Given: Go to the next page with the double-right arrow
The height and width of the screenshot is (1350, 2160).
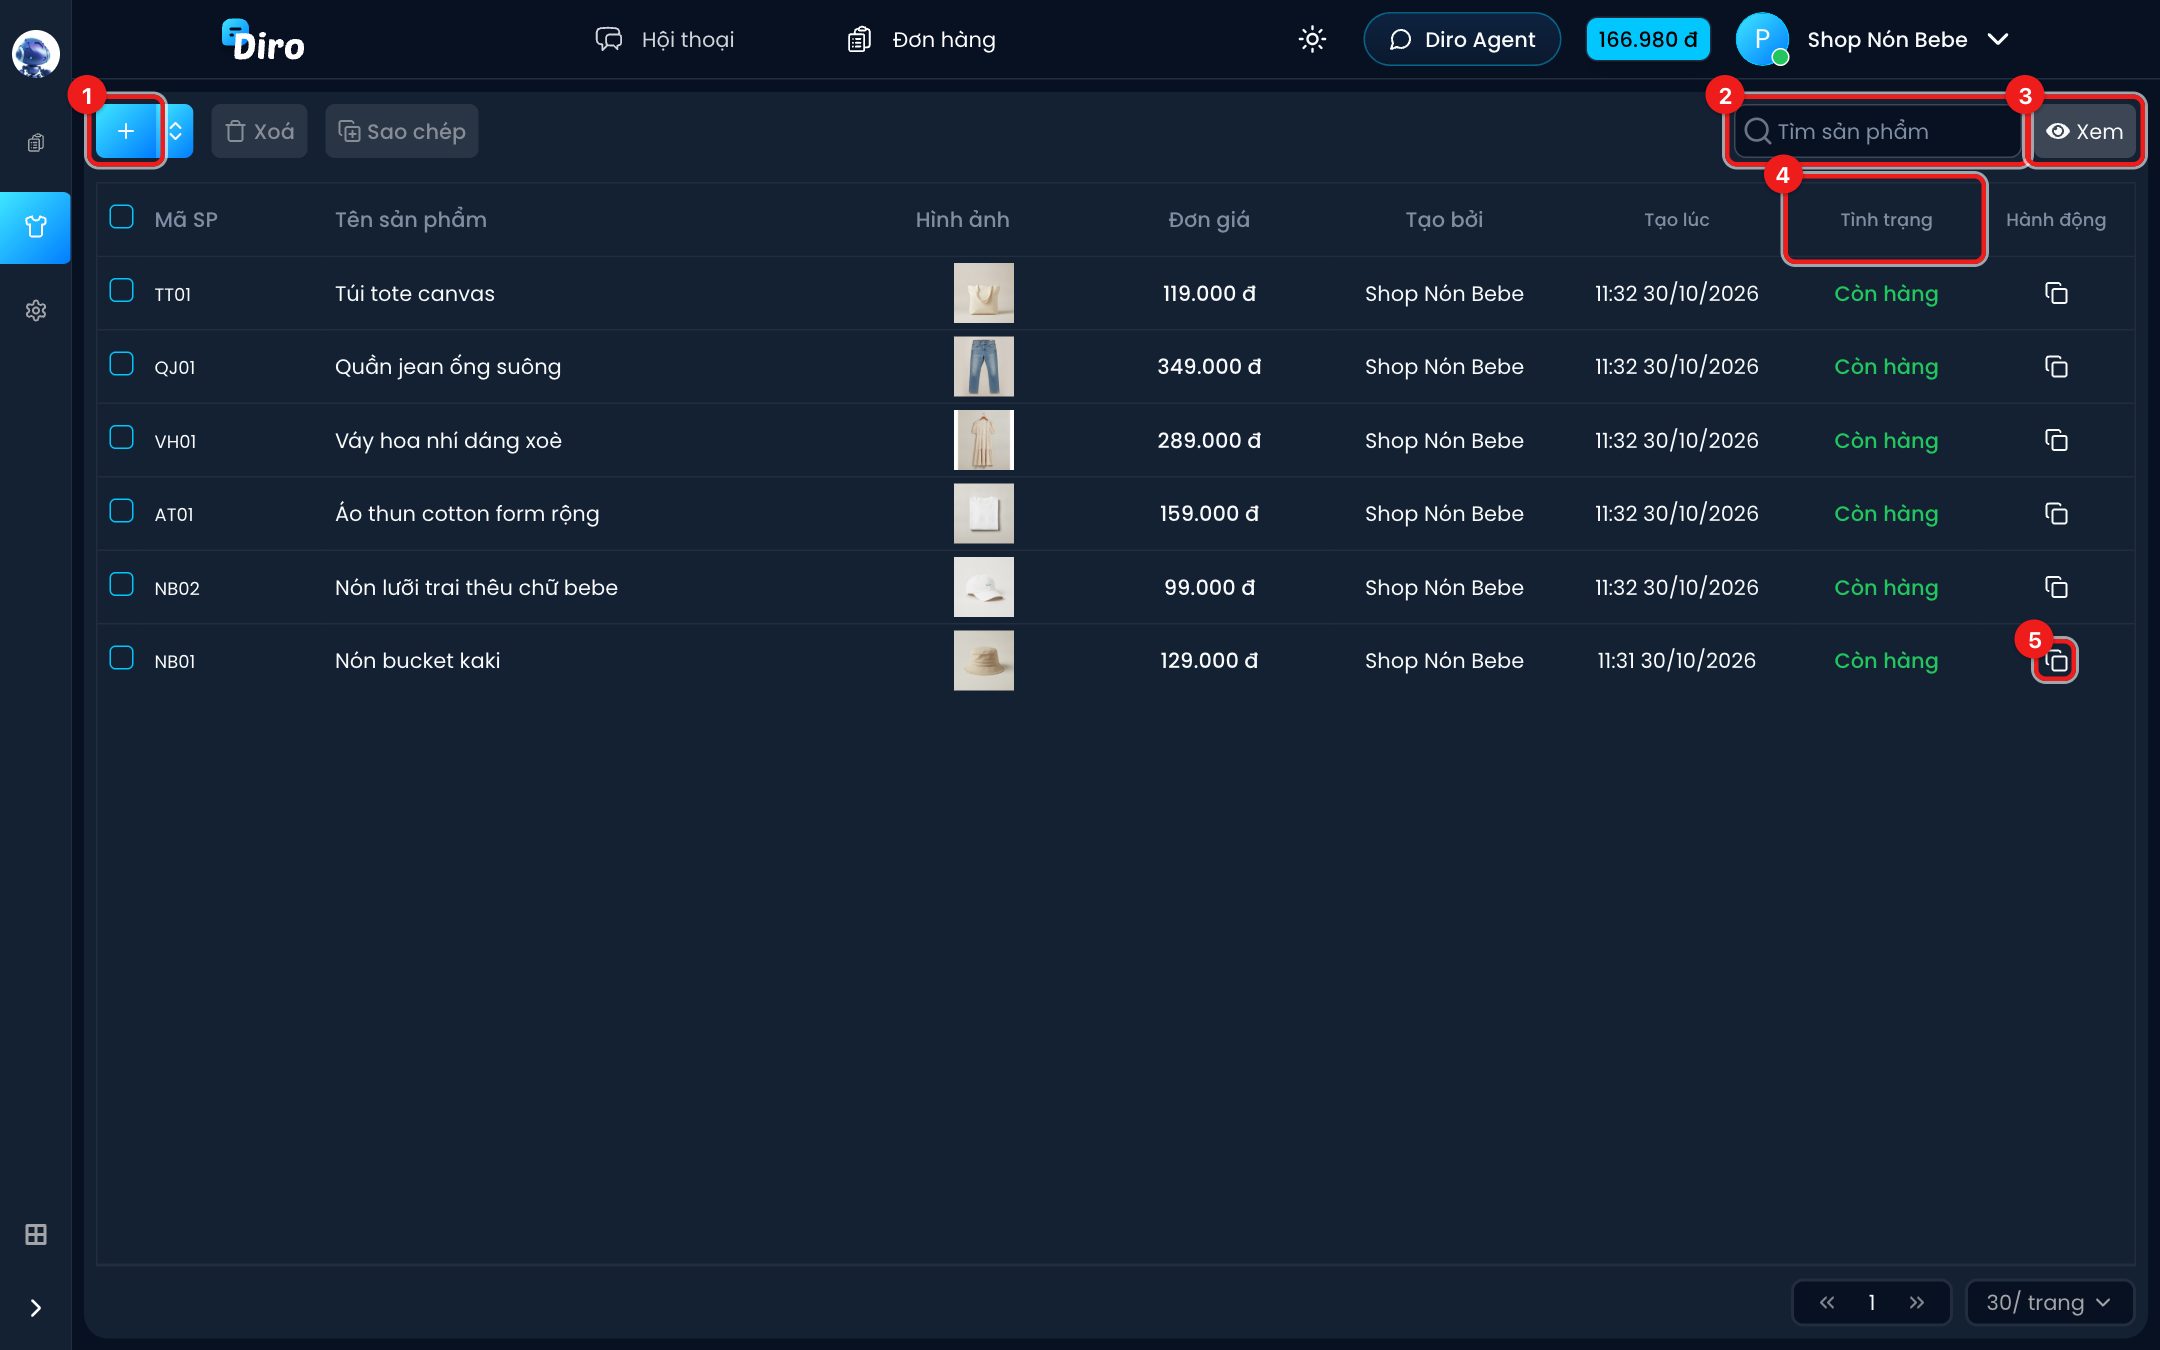Looking at the screenshot, I should (1917, 1302).
